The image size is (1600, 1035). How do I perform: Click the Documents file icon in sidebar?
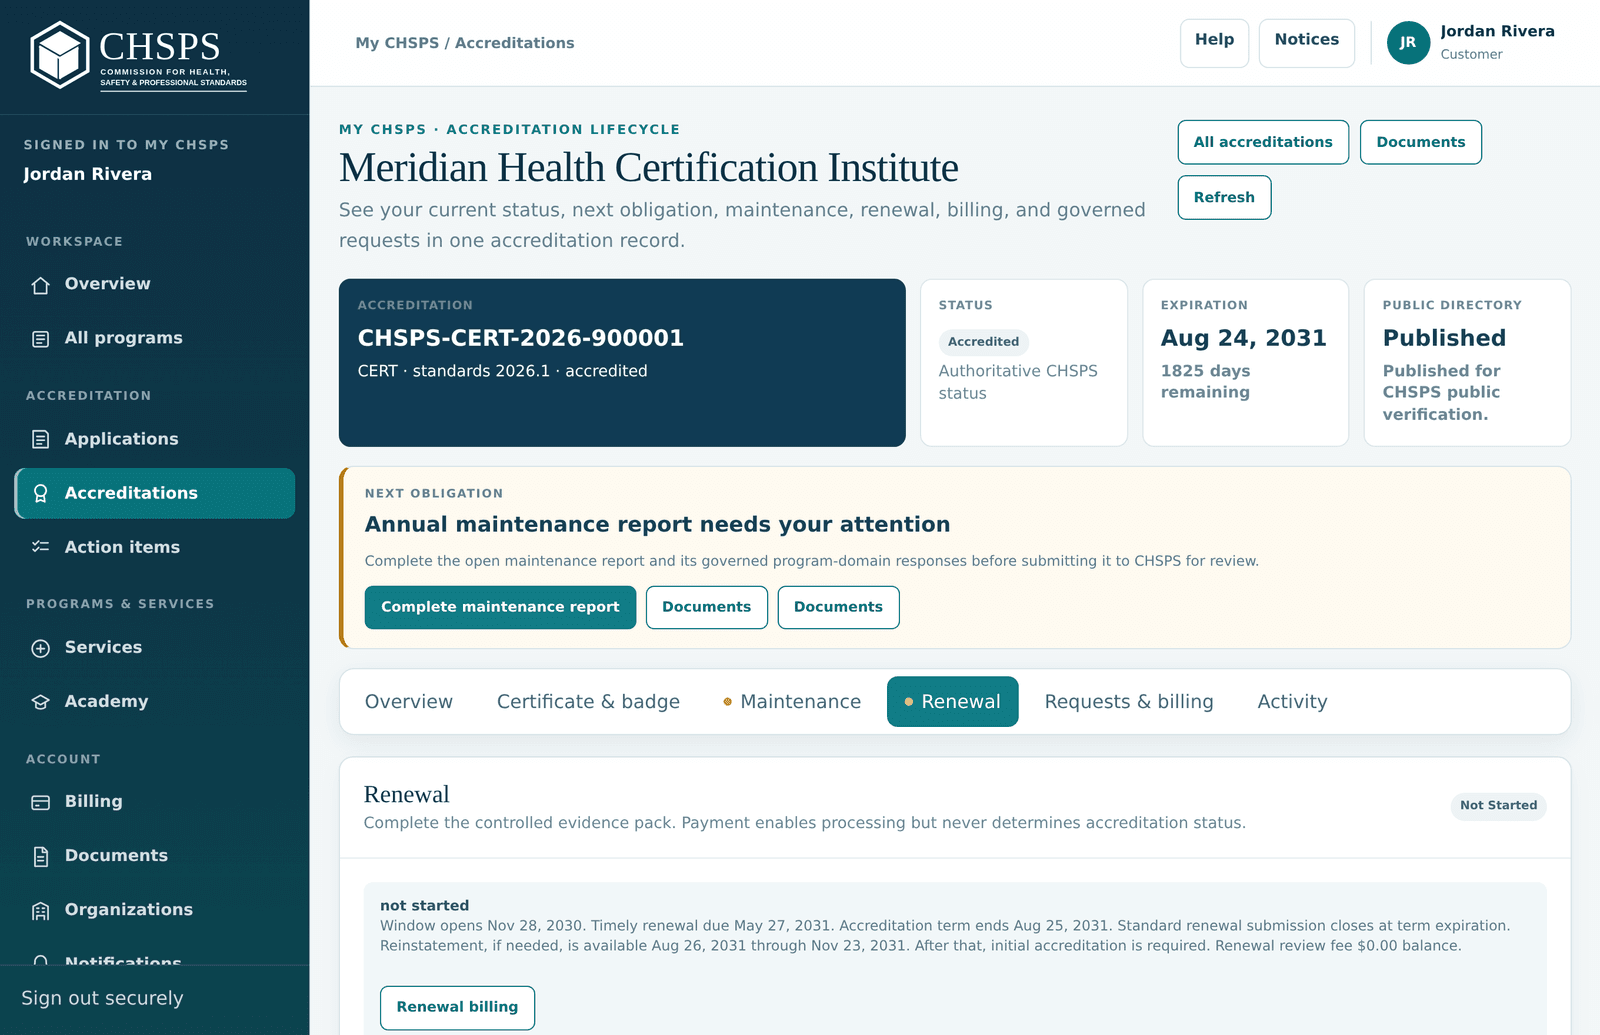(41, 856)
